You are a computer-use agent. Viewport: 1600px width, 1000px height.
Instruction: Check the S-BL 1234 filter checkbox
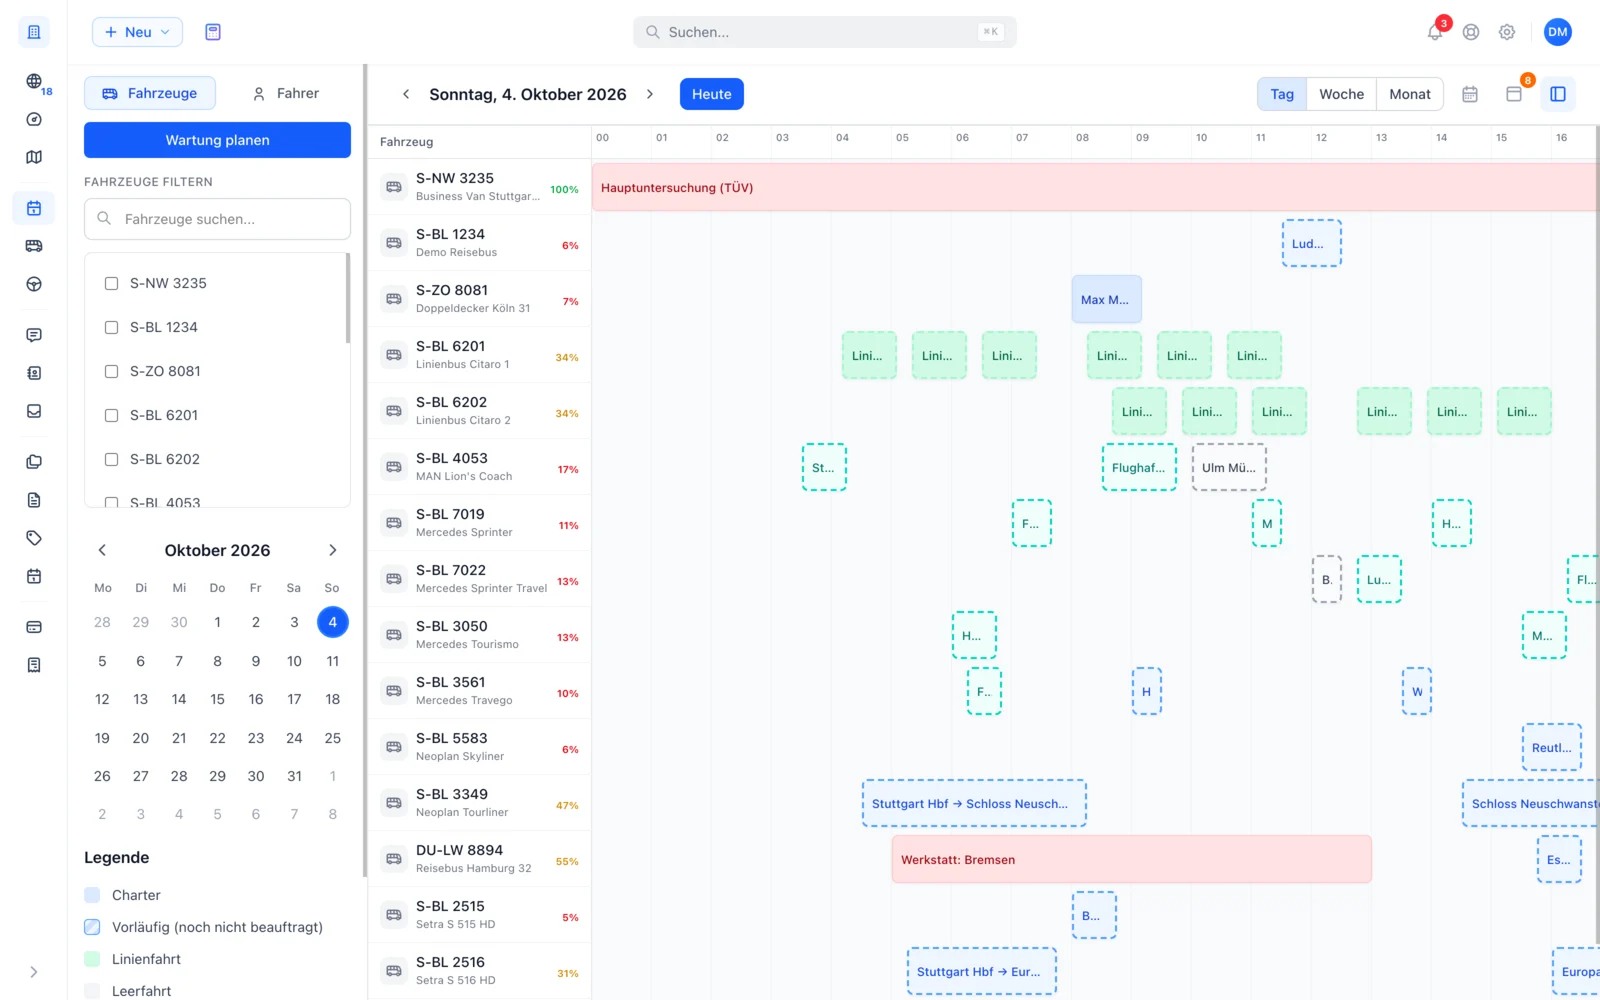tap(112, 327)
